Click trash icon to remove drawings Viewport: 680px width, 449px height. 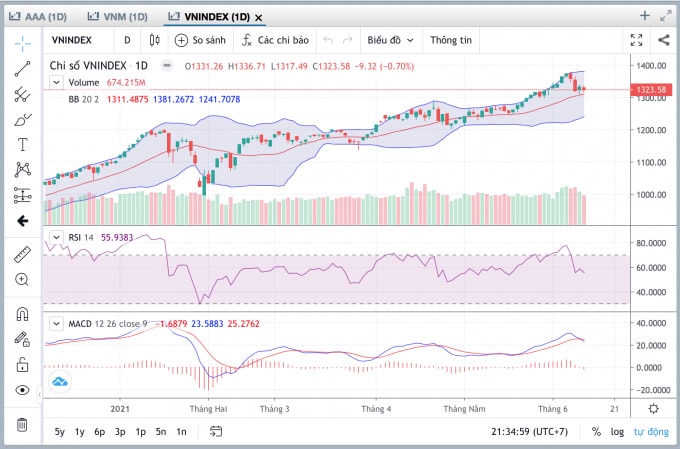point(23,424)
